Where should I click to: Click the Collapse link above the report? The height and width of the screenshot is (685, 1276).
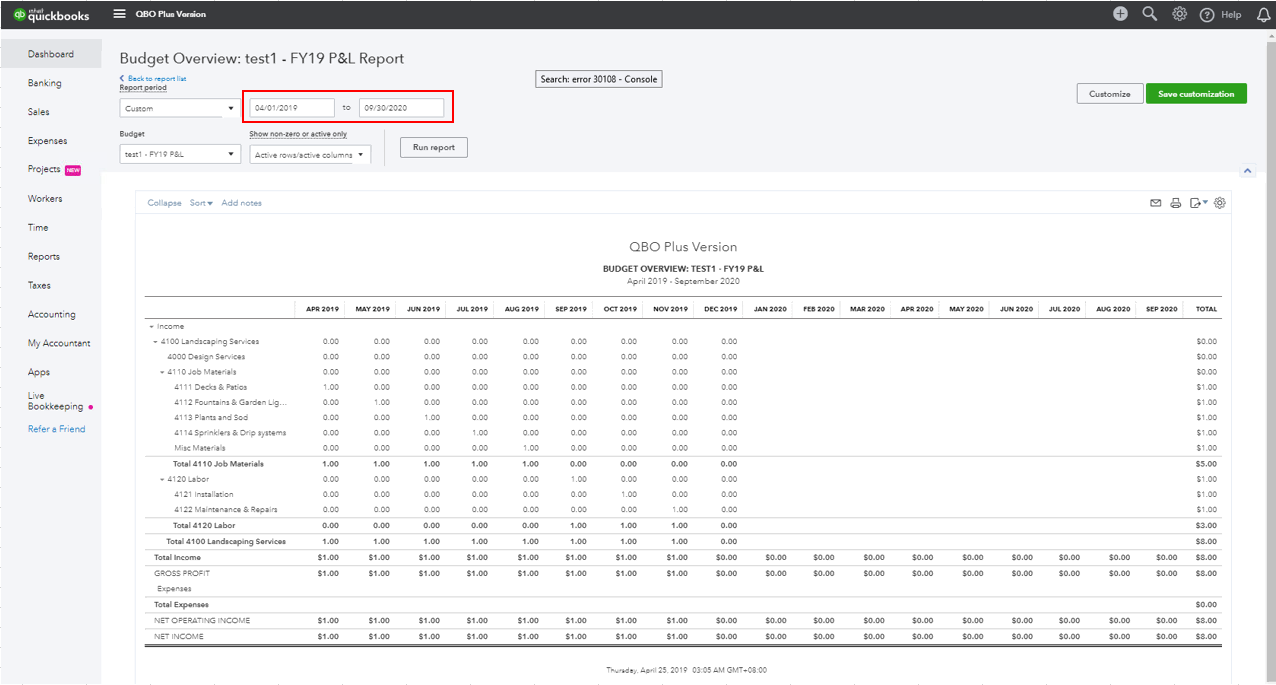pyautogui.click(x=165, y=203)
